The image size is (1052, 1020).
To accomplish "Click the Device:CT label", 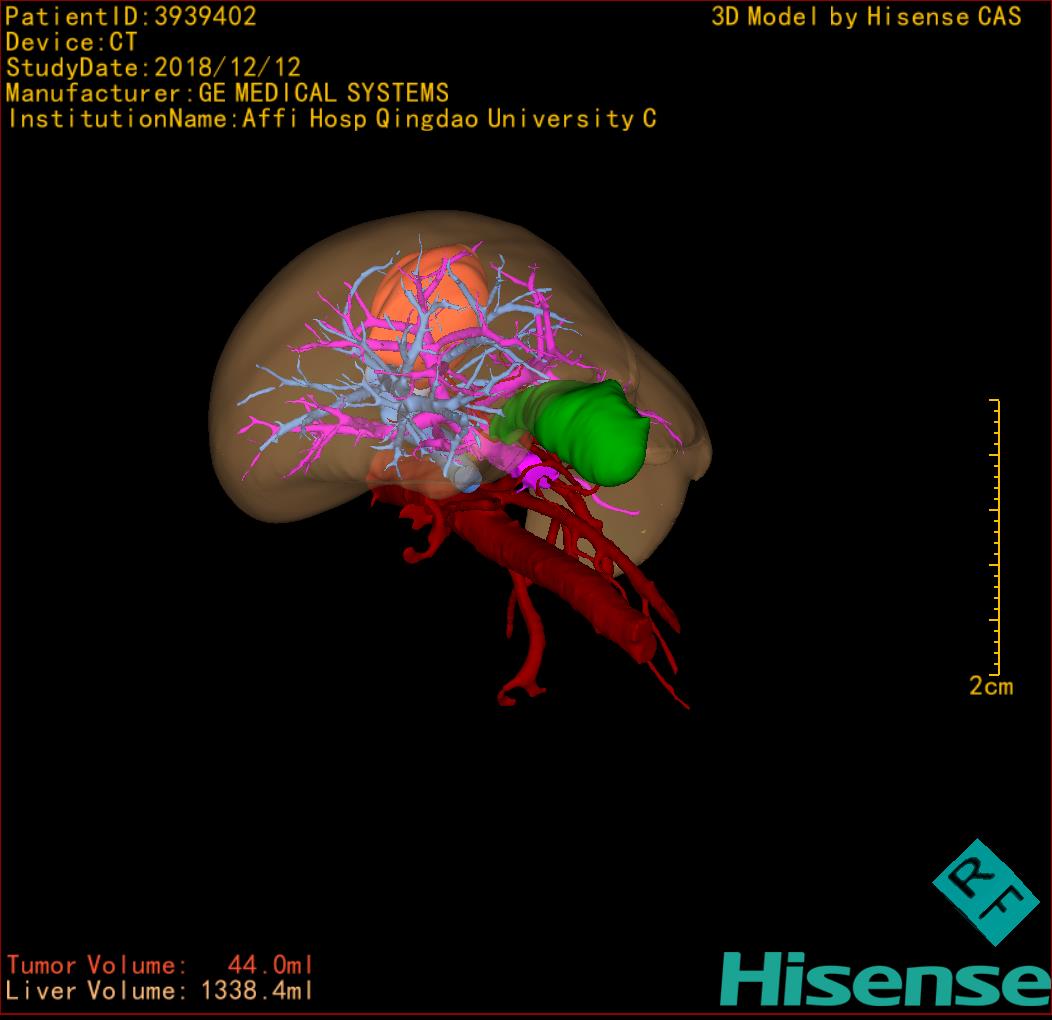I will [x=71, y=42].
